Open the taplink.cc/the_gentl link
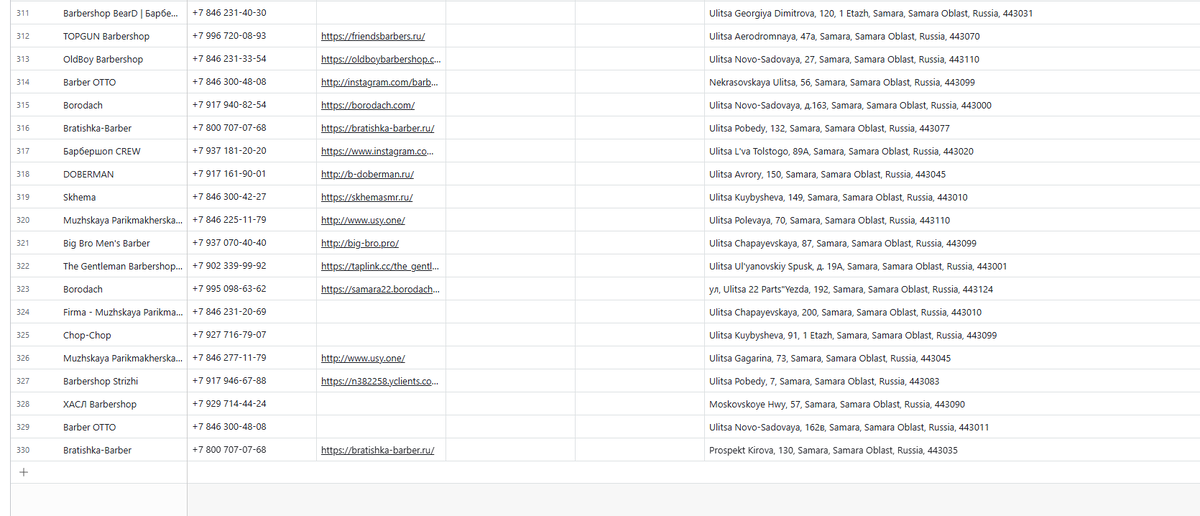Viewport: 1200px width, 516px height. pyautogui.click(x=380, y=266)
